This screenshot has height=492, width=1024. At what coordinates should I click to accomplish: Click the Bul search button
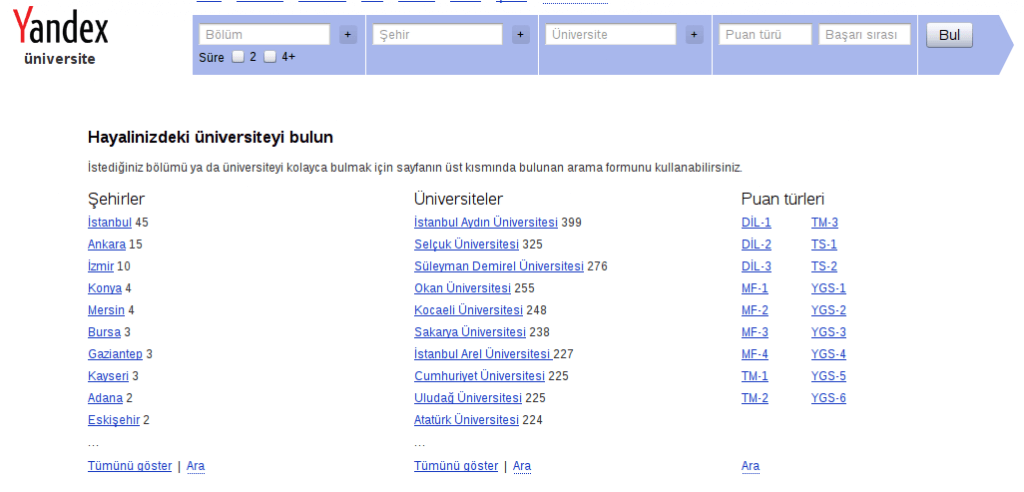click(x=949, y=35)
